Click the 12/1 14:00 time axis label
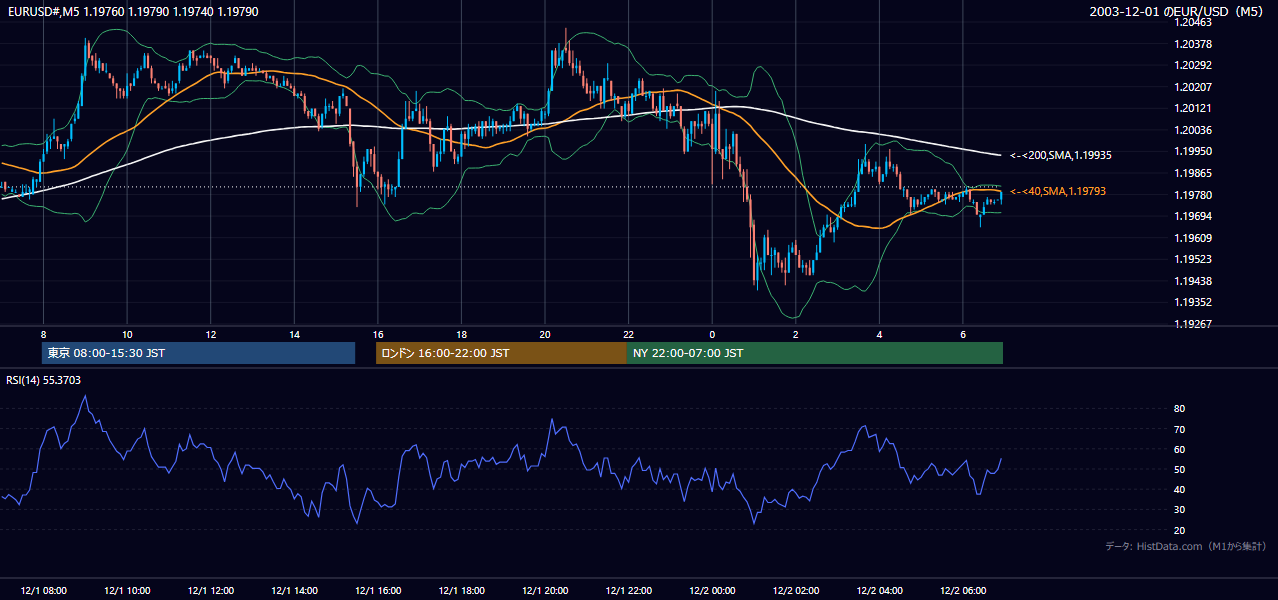This screenshot has height=600, width=1278. tap(294, 591)
